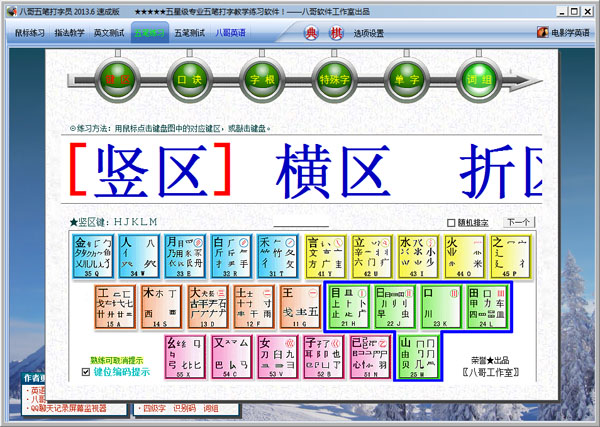The height and width of the screenshot is (427, 600).
Task: Open the 八哥英语 tab
Action: pyautogui.click(x=230, y=33)
